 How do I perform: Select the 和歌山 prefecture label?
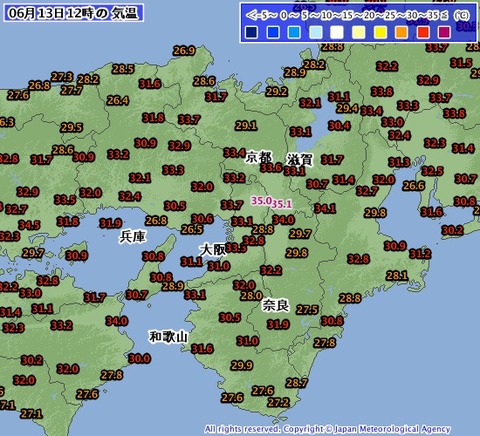(169, 337)
